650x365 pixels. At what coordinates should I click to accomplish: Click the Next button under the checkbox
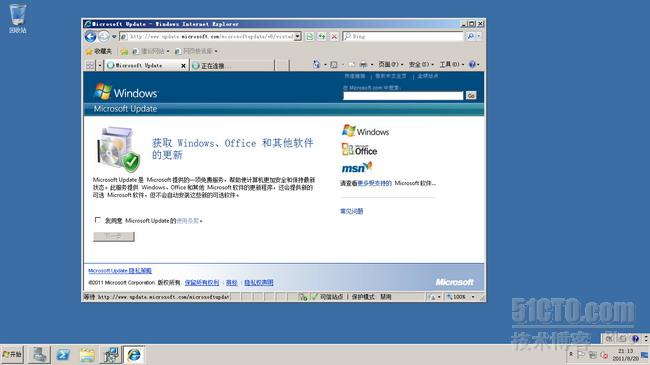(114, 236)
